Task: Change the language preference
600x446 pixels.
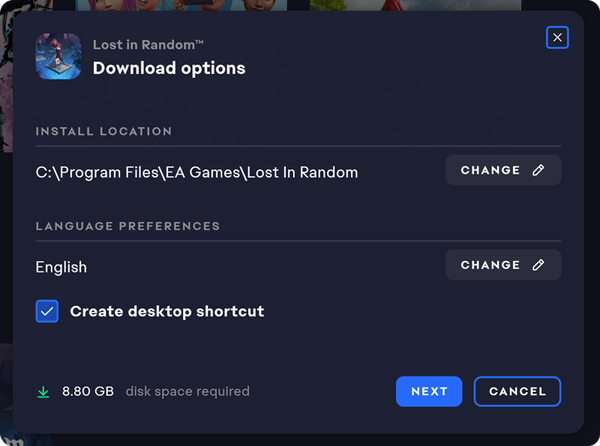Action: pos(503,265)
